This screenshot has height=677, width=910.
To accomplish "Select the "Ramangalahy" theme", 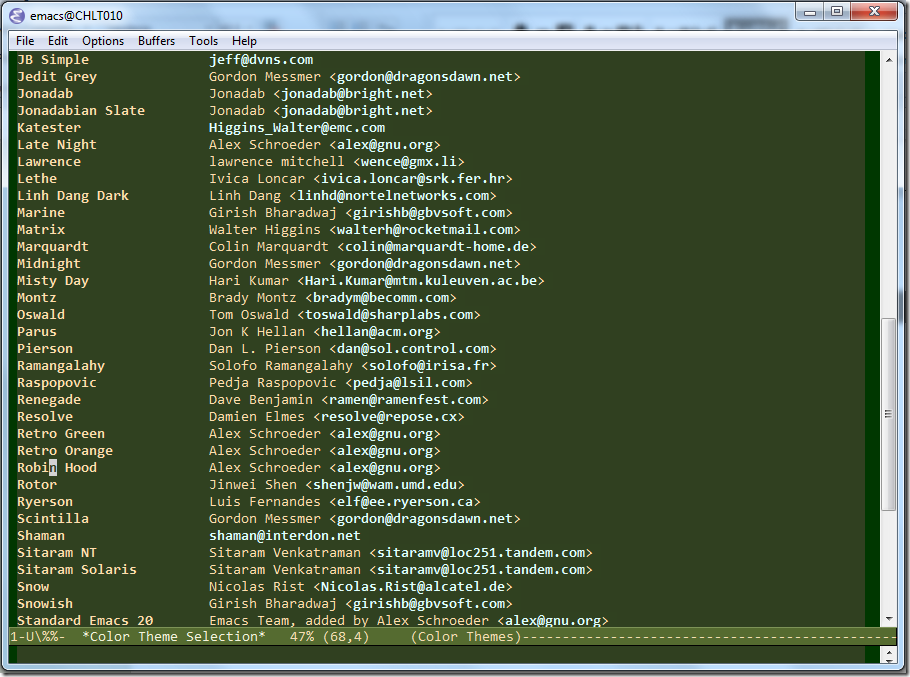I will click(61, 366).
